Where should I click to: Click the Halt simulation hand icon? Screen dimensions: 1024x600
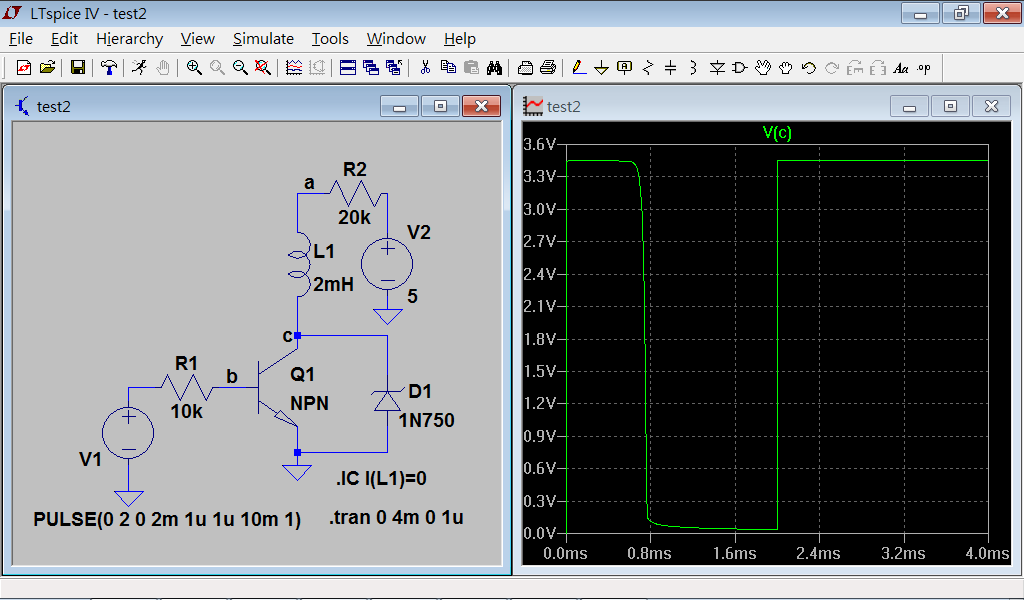pos(163,67)
